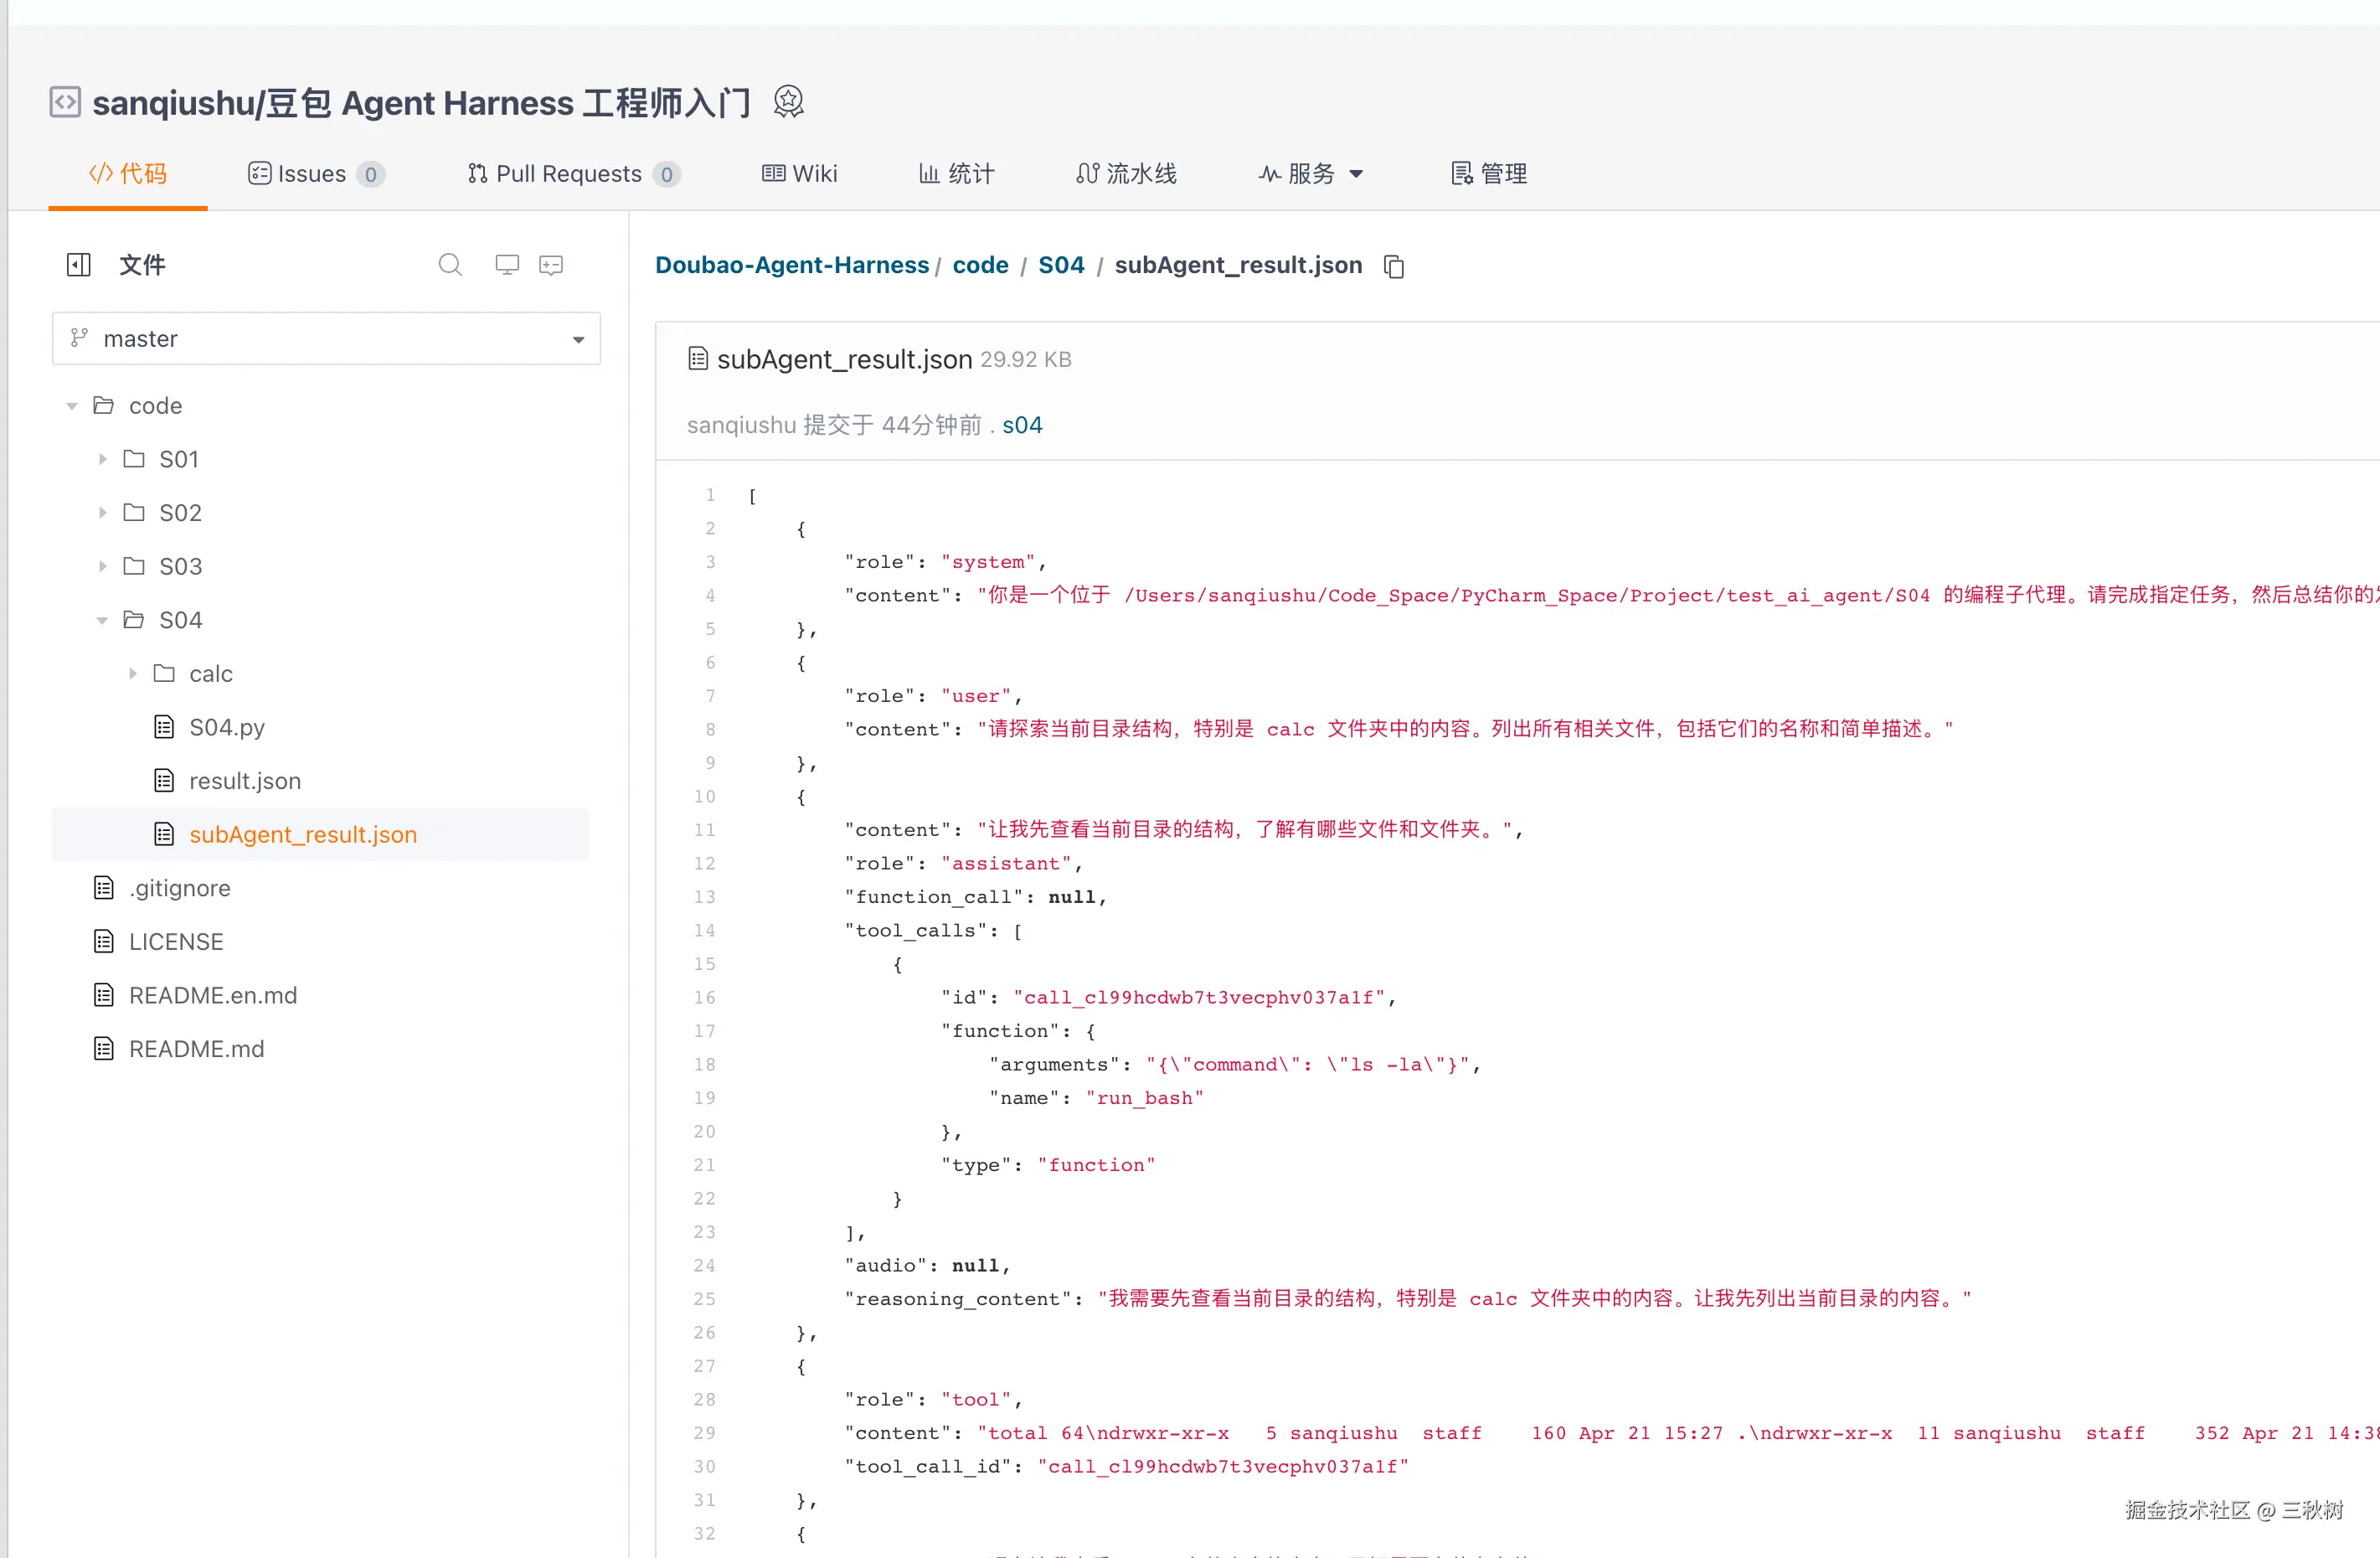Click the repository code icon before title
2380x1558 pixels.
[65, 102]
